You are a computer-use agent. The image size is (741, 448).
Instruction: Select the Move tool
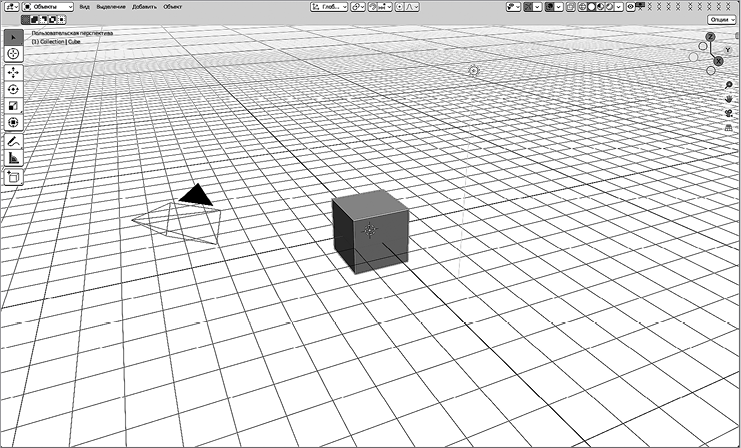14,73
